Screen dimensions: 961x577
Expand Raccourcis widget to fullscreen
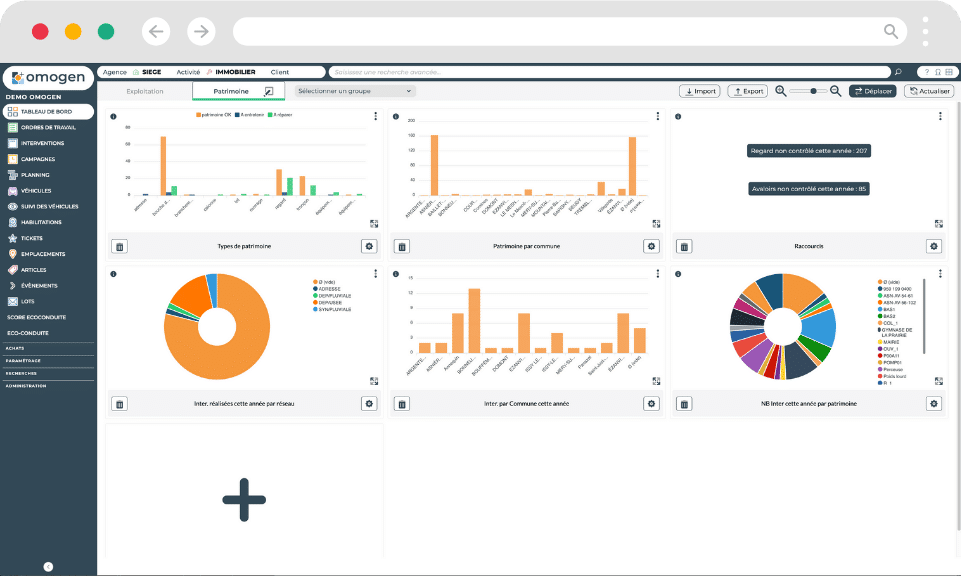(938, 224)
